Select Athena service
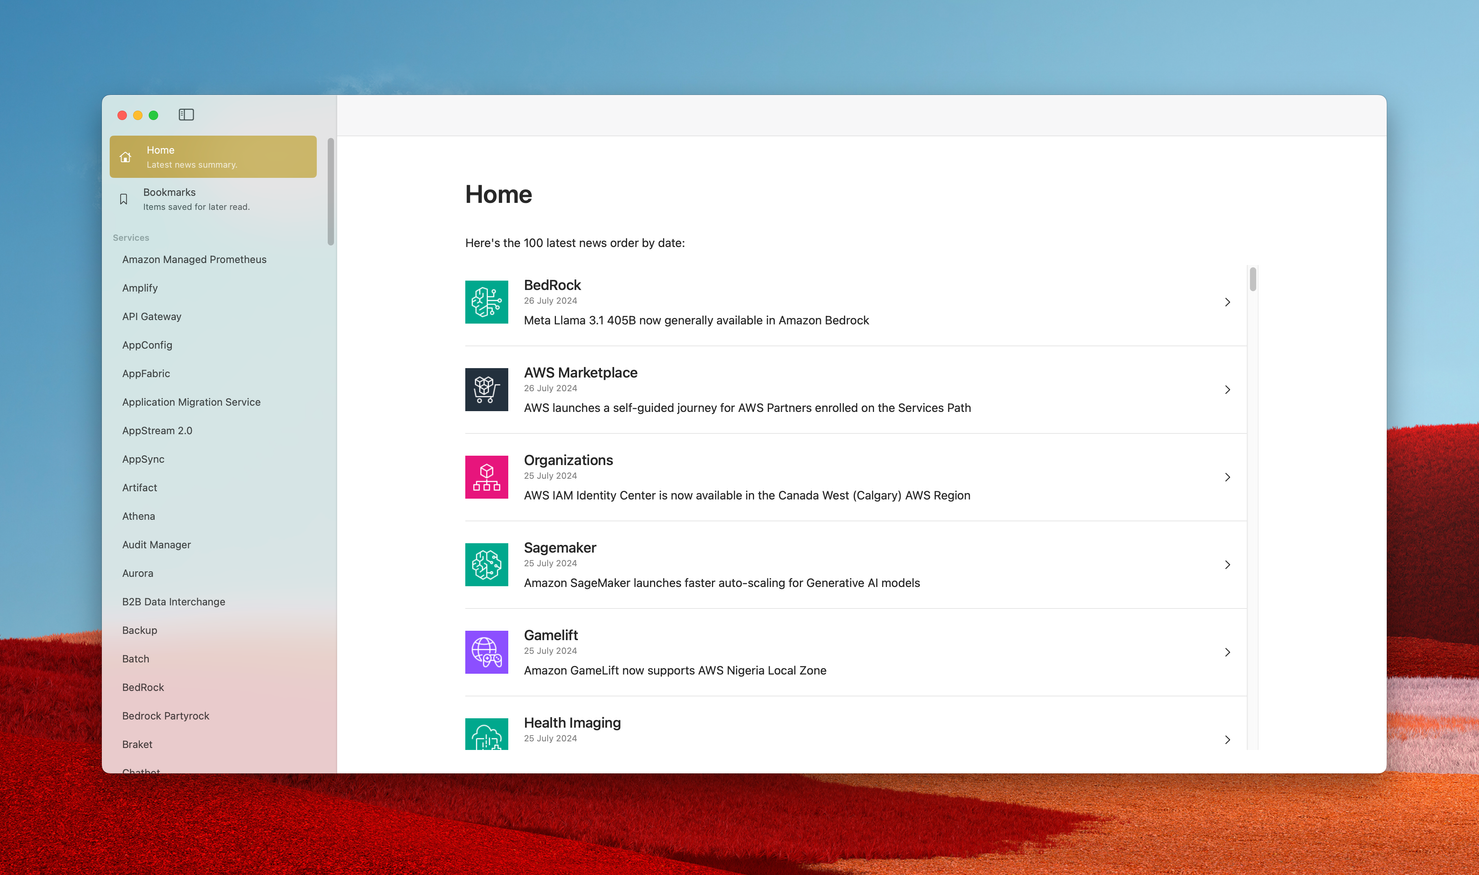 coord(138,516)
